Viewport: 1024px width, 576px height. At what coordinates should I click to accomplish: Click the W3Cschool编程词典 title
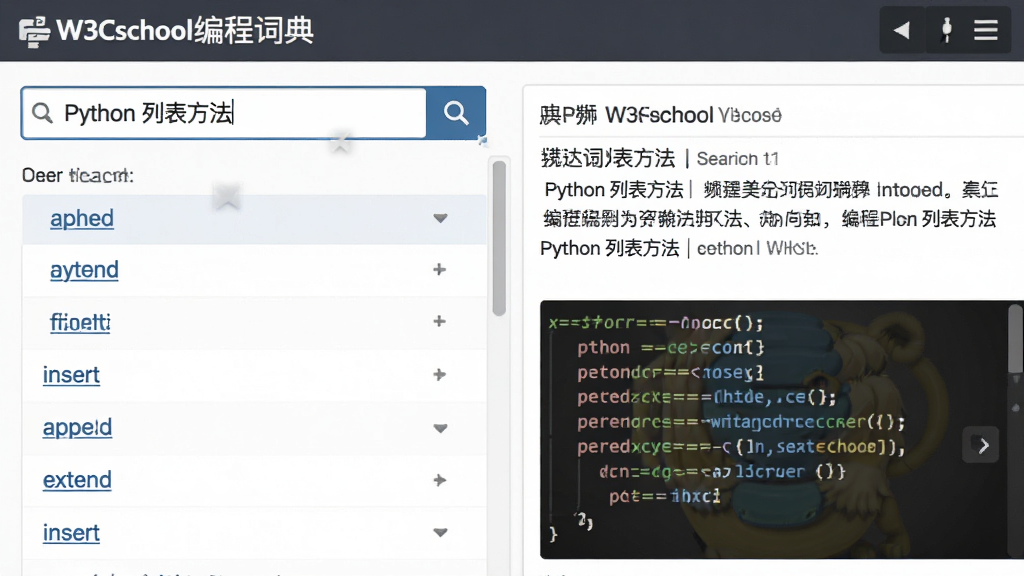tap(185, 31)
